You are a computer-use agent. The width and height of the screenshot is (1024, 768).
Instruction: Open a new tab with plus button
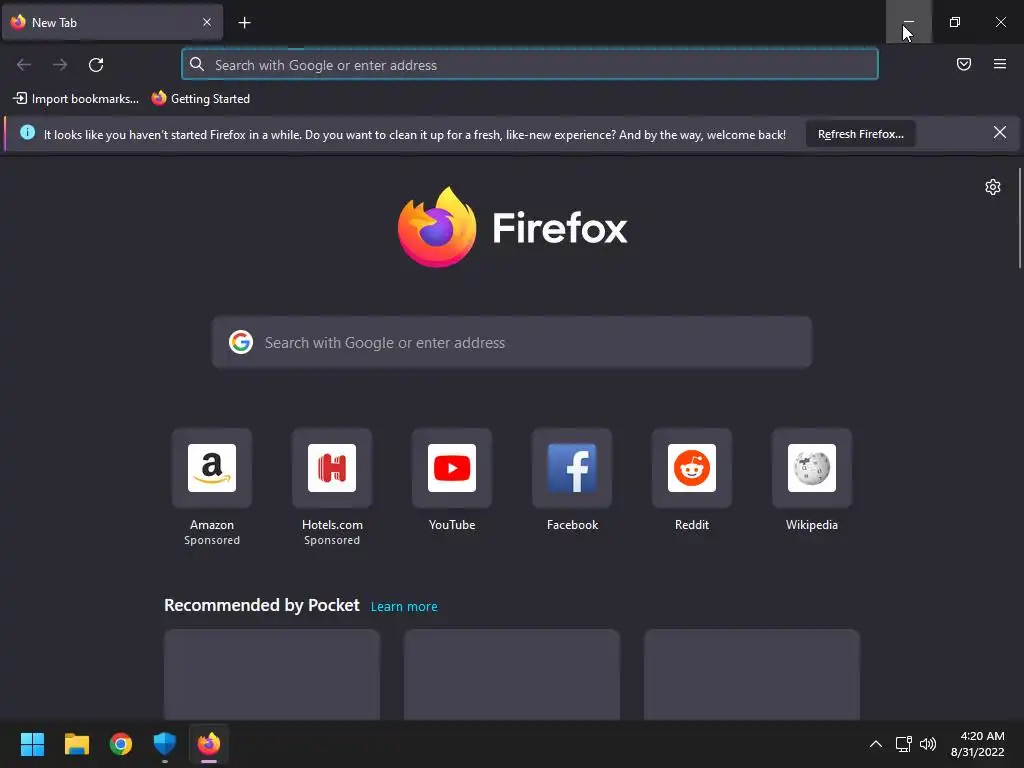[244, 23]
